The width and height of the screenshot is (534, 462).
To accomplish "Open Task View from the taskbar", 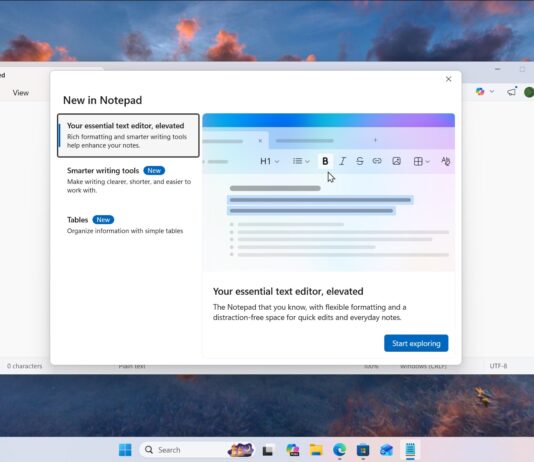I will [x=268, y=450].
